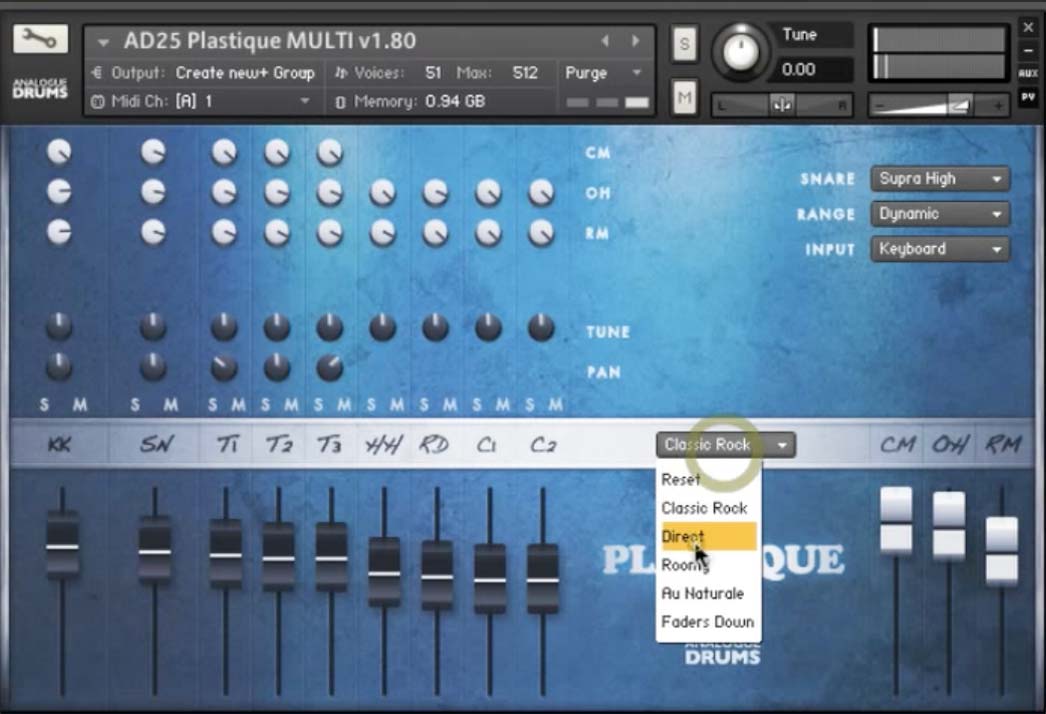Click the HH channel label
Screen dimensions: 1046x714
pyautogui.click(x=384, y=444)
